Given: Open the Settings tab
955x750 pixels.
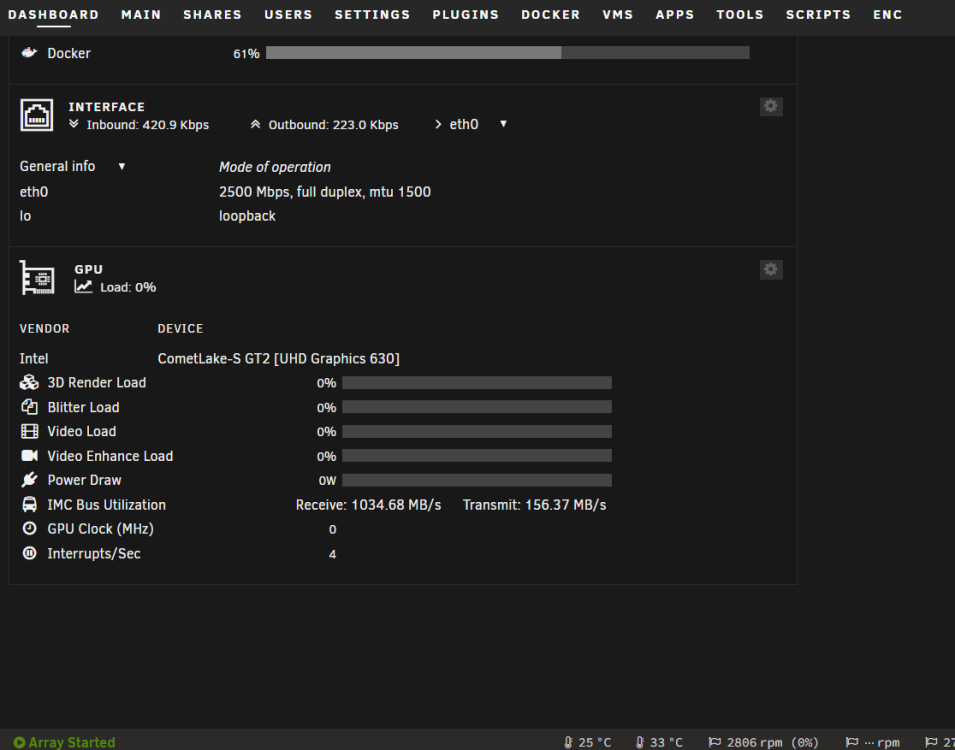Looking at the screenshot, I should click(x=372, y=15).
